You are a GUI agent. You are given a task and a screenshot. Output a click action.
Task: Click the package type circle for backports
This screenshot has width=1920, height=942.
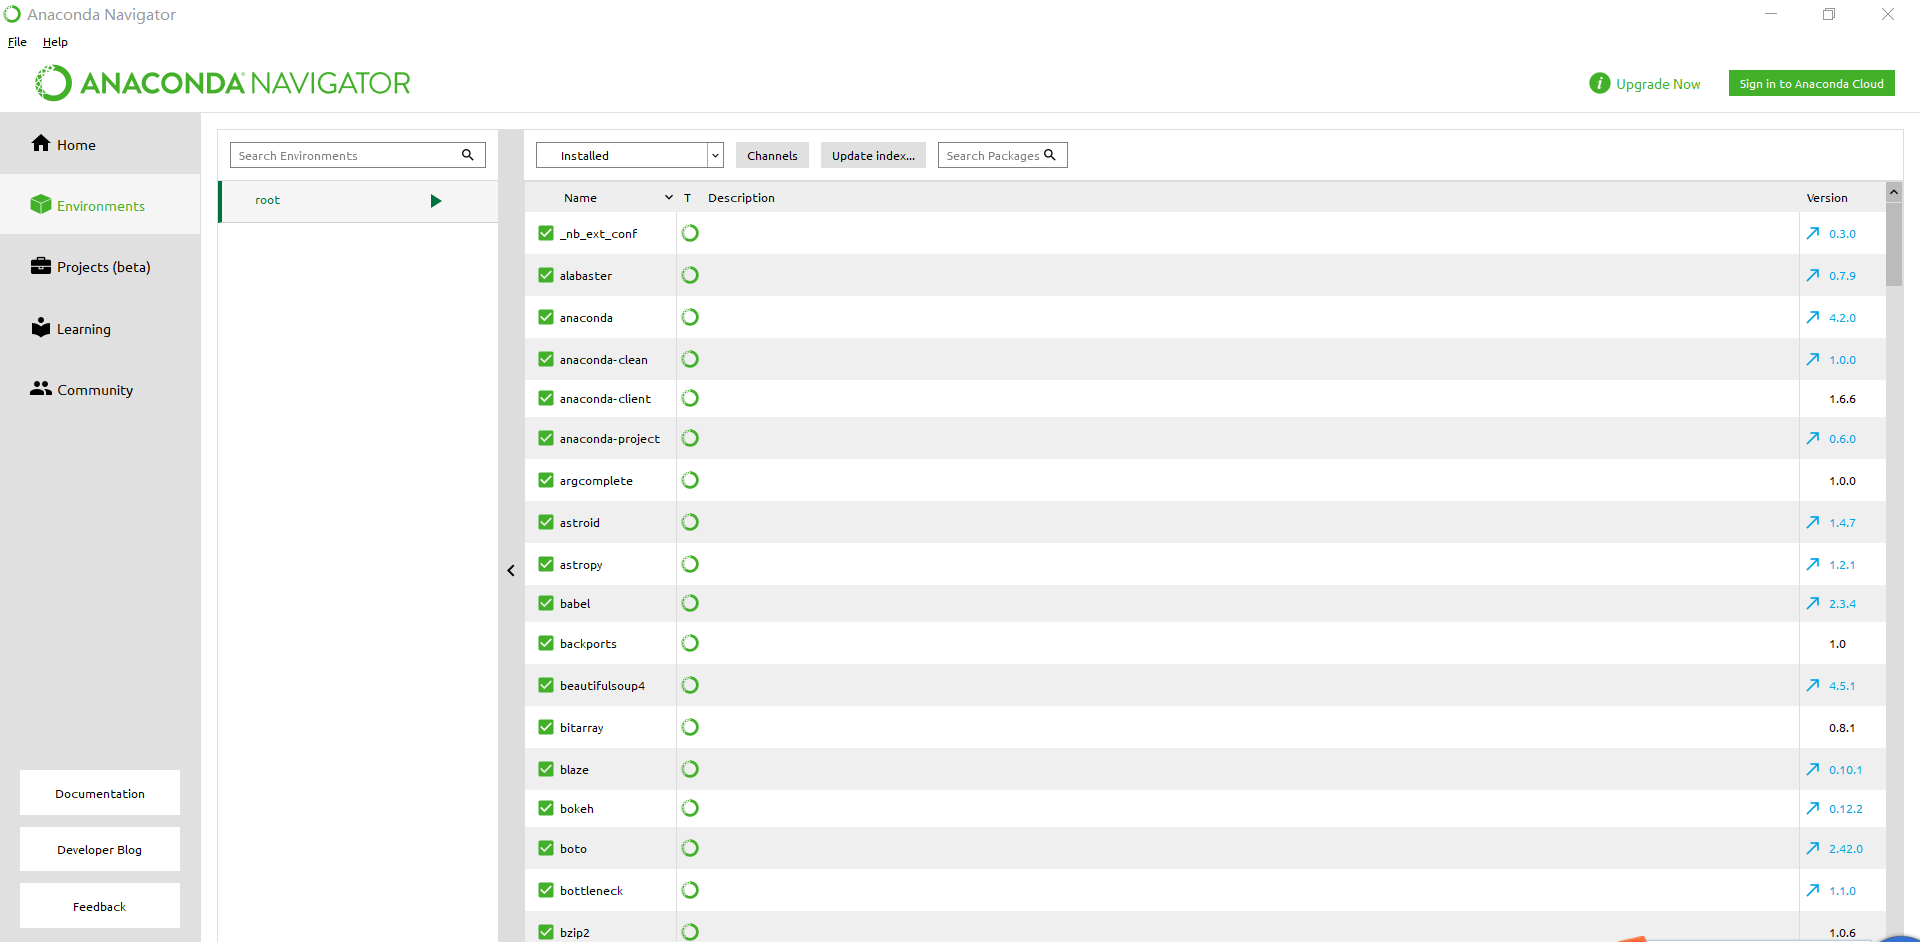pyautogui.click(x=690, y=643)
